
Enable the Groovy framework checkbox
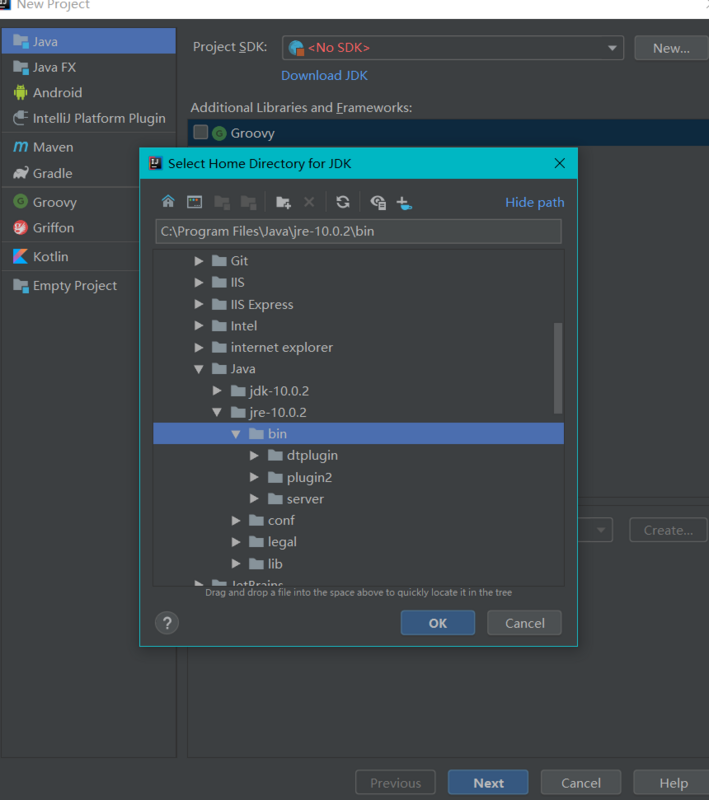200,133
